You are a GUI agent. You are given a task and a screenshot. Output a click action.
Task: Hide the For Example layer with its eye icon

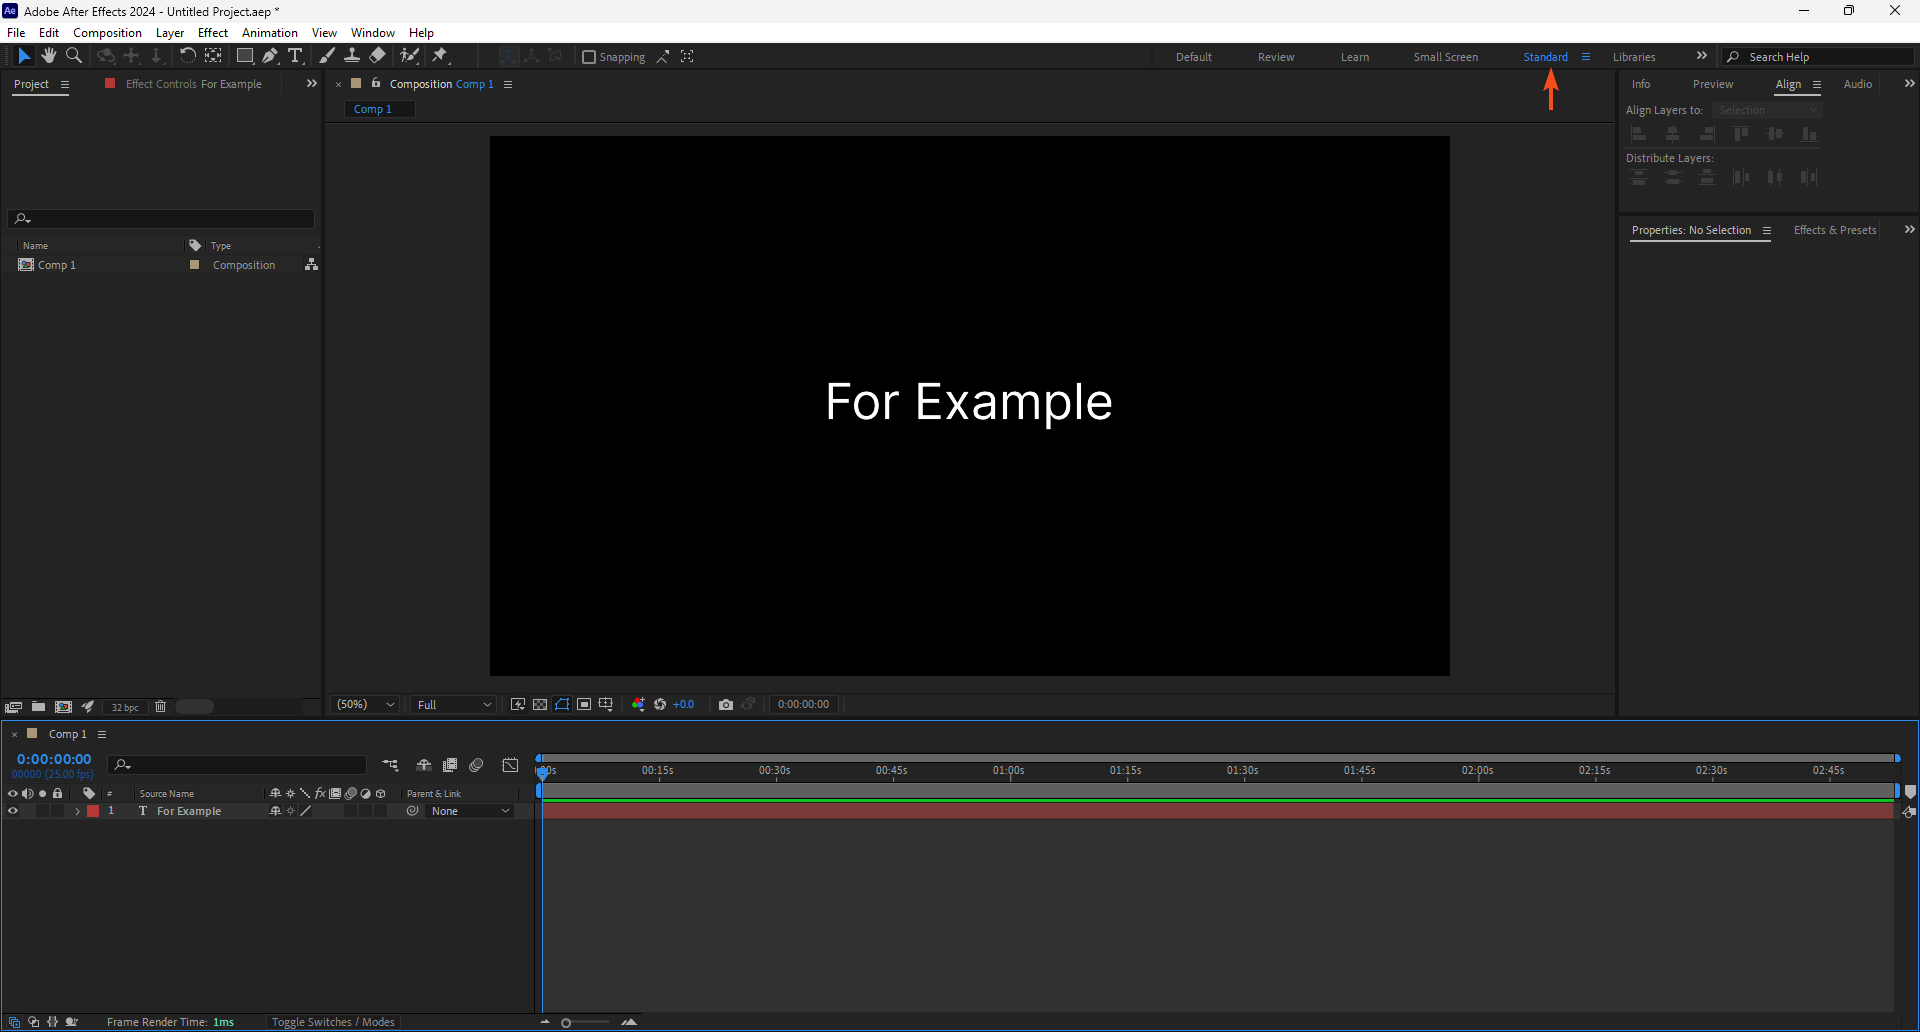13,811
